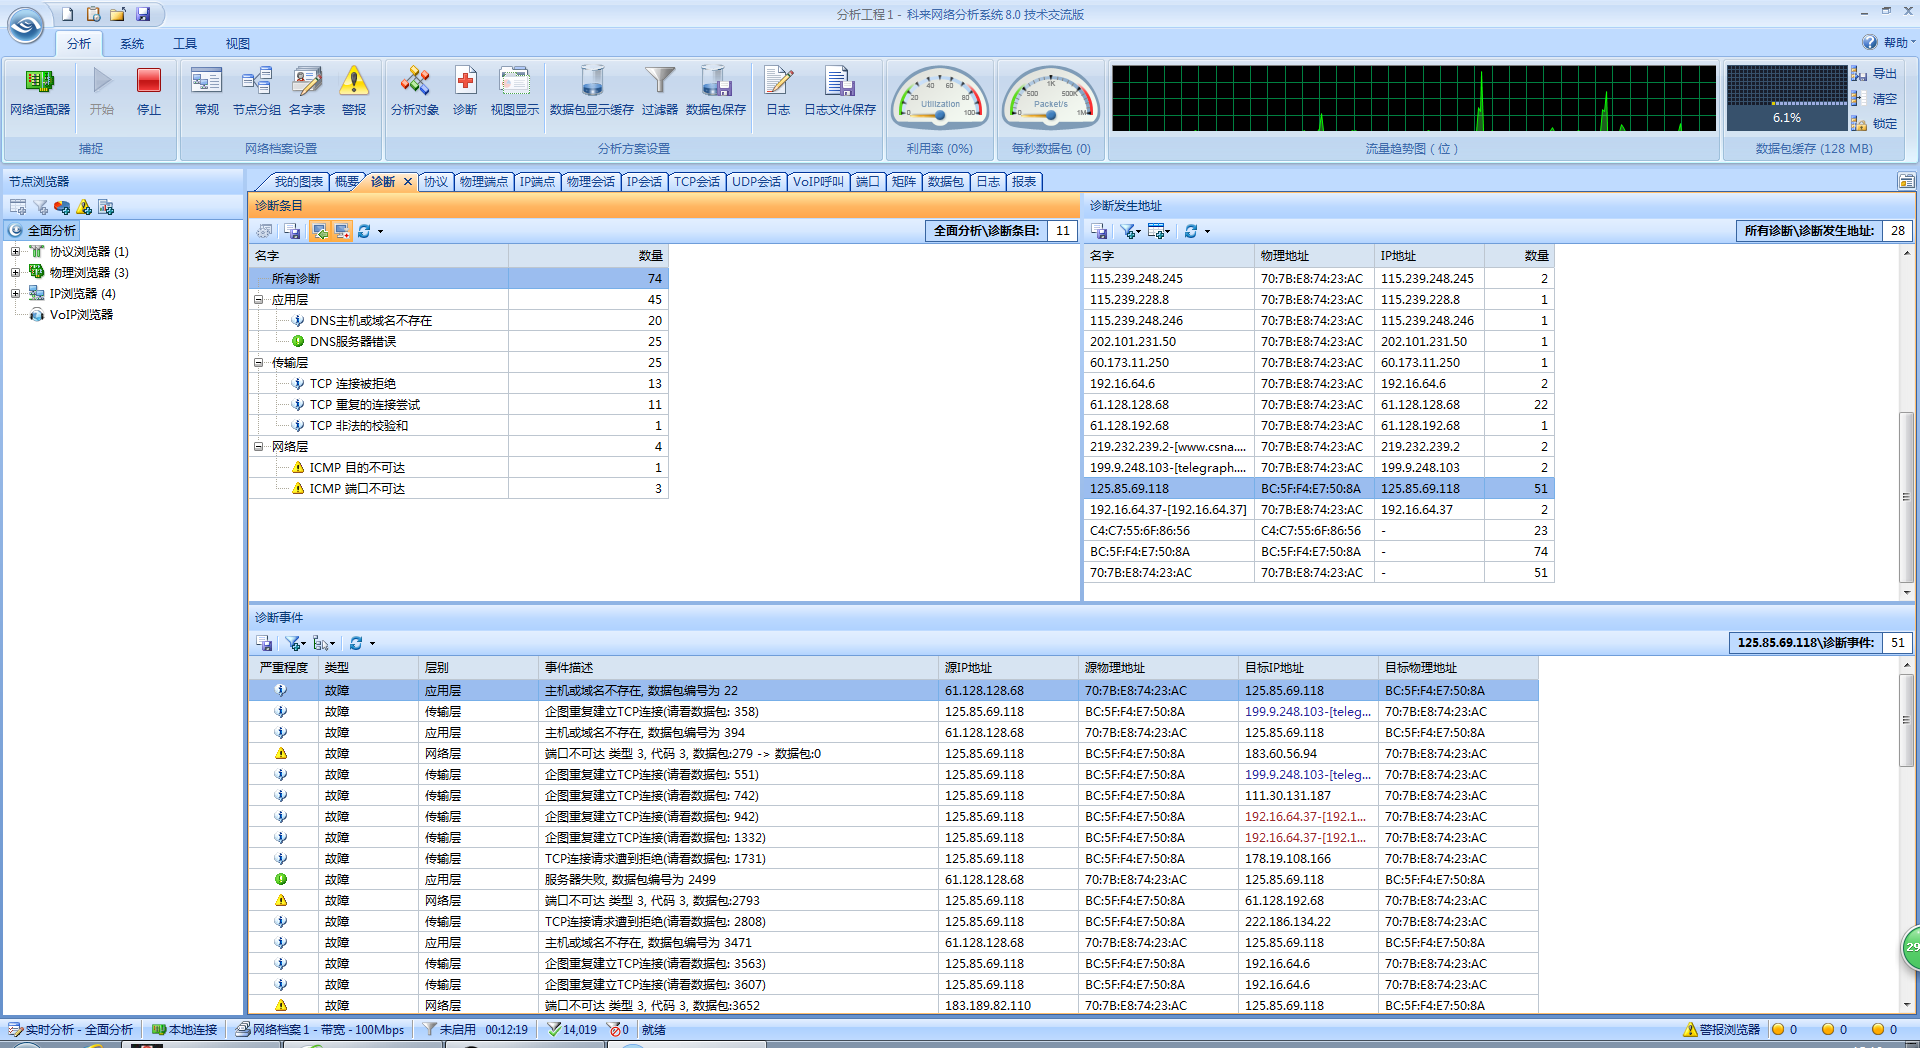Click the diagnosis events vertical scrollbar
This screenshot has height=1048, width=1920.
pyautogui.click(x=1906, y=720)
